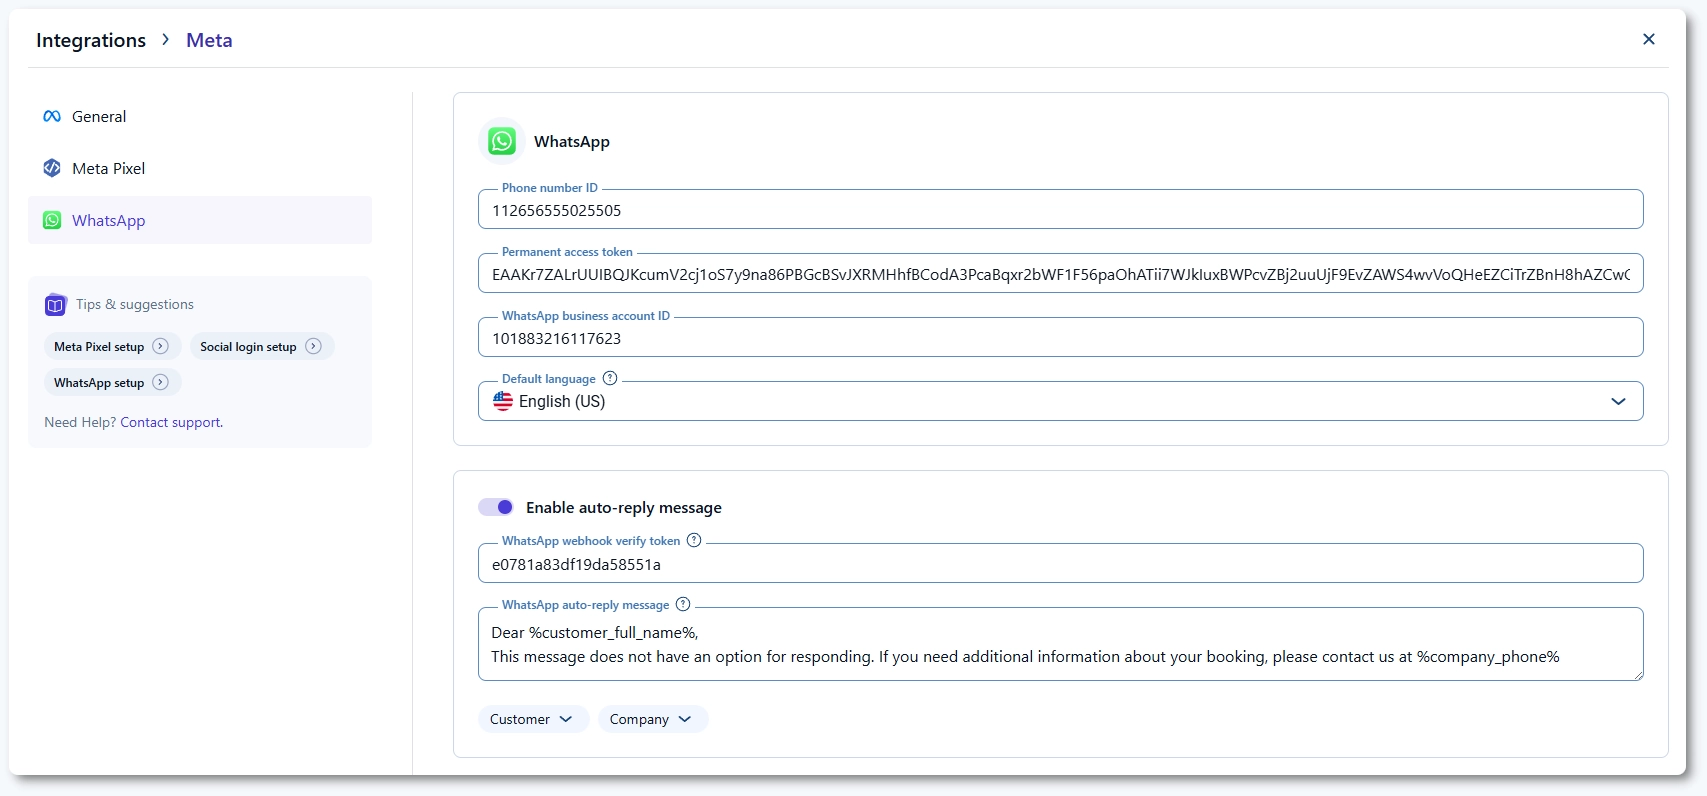Click the Default language help icon
This screenshot has width=1707, height=796.
[x=610, y=378]
